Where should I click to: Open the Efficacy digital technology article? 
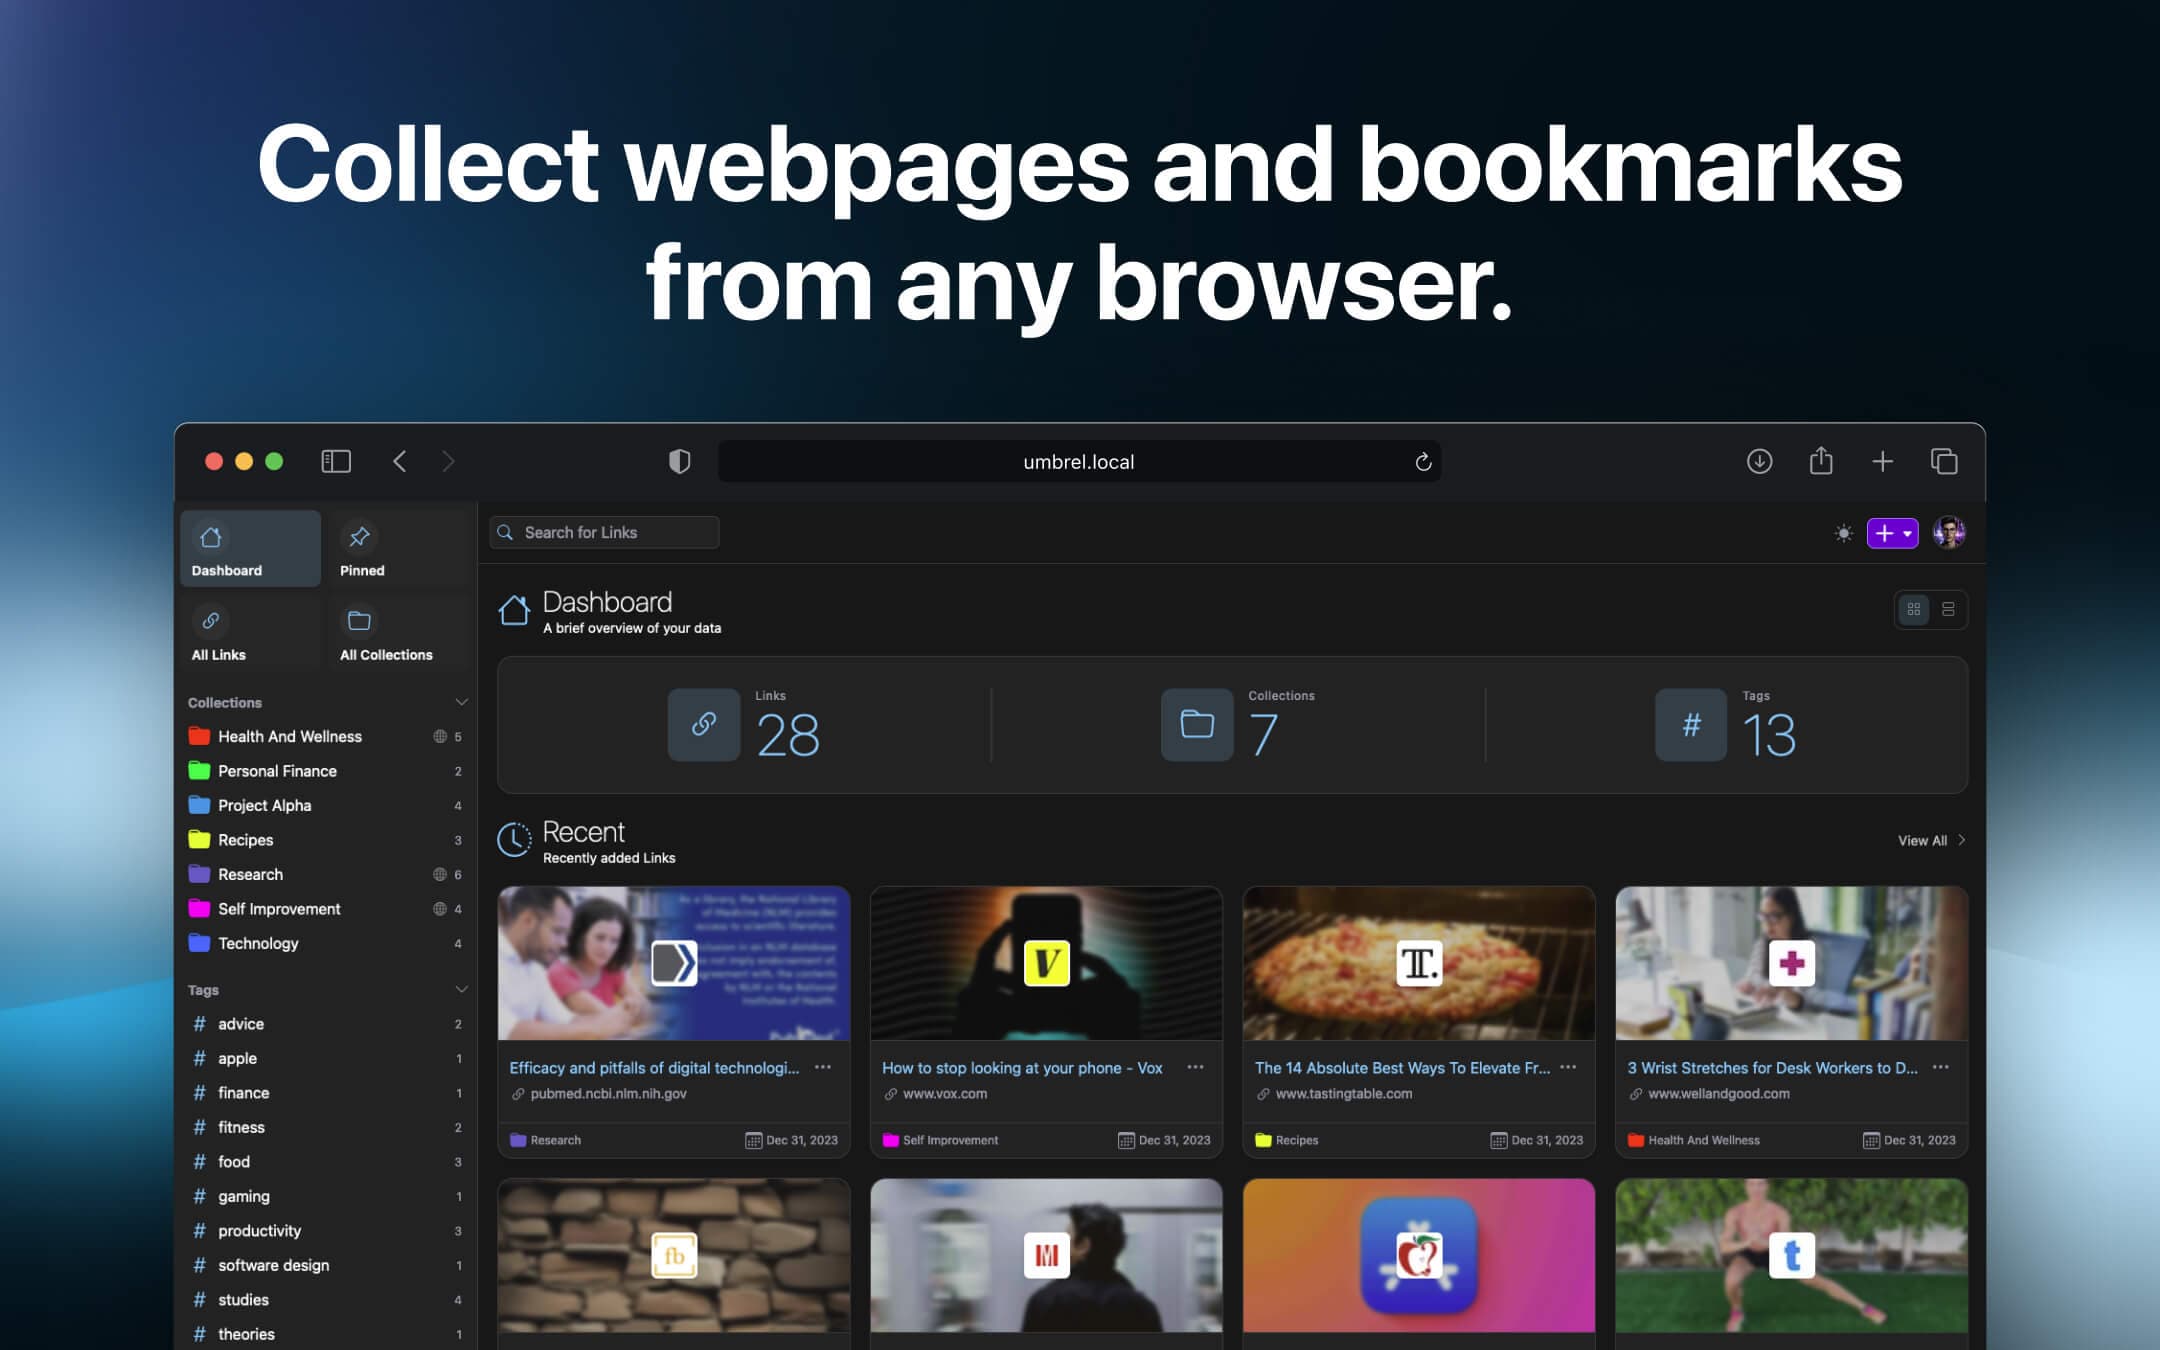coord(653,1067)
